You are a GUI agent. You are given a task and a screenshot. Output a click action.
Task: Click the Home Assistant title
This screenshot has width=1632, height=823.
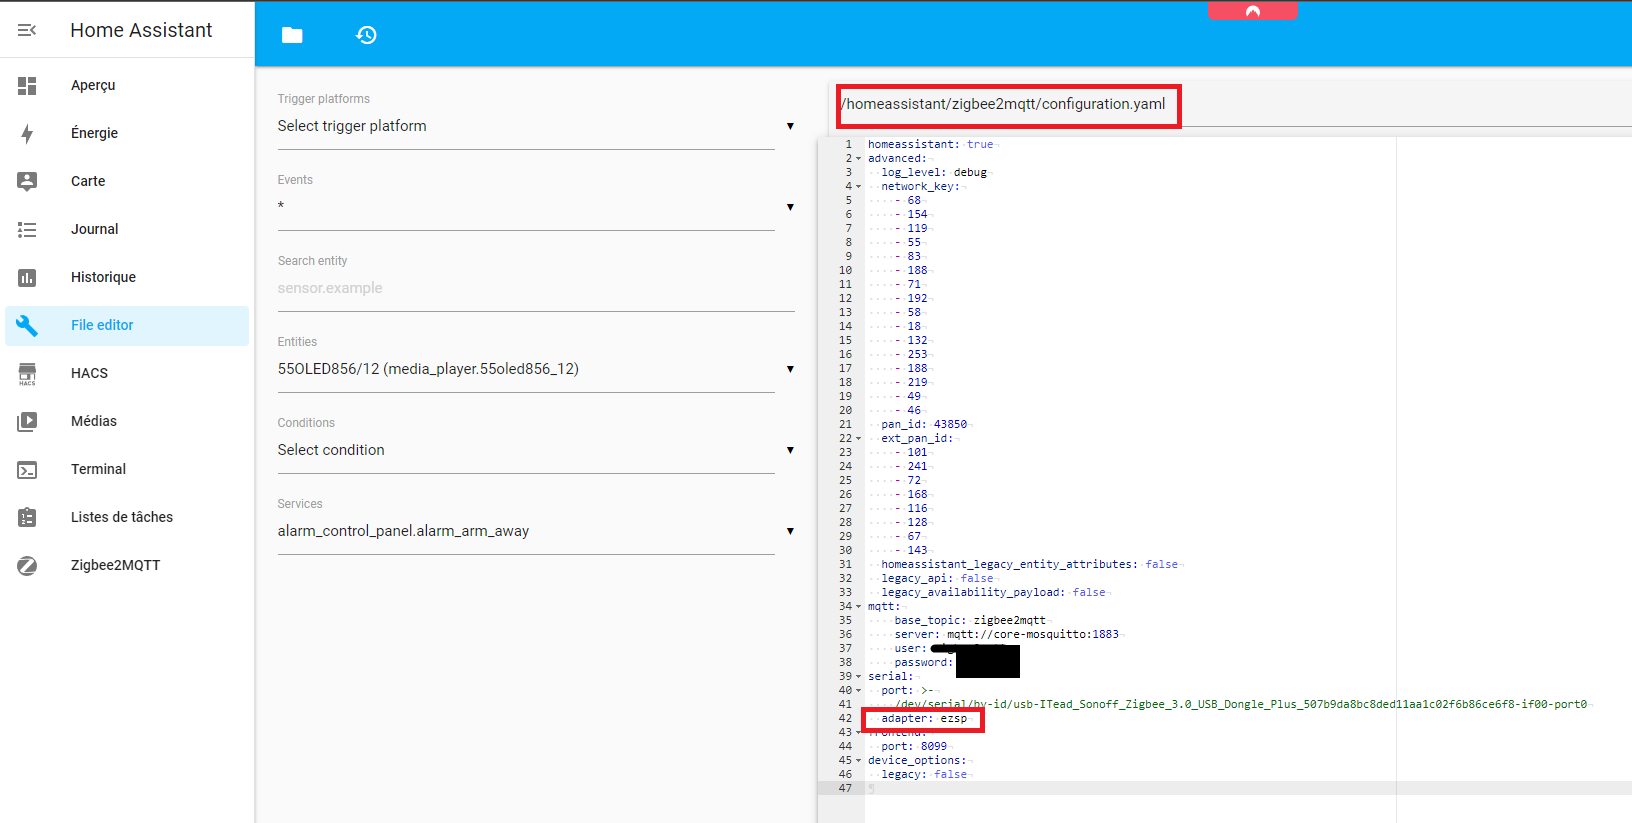click(x=141, y=30)
